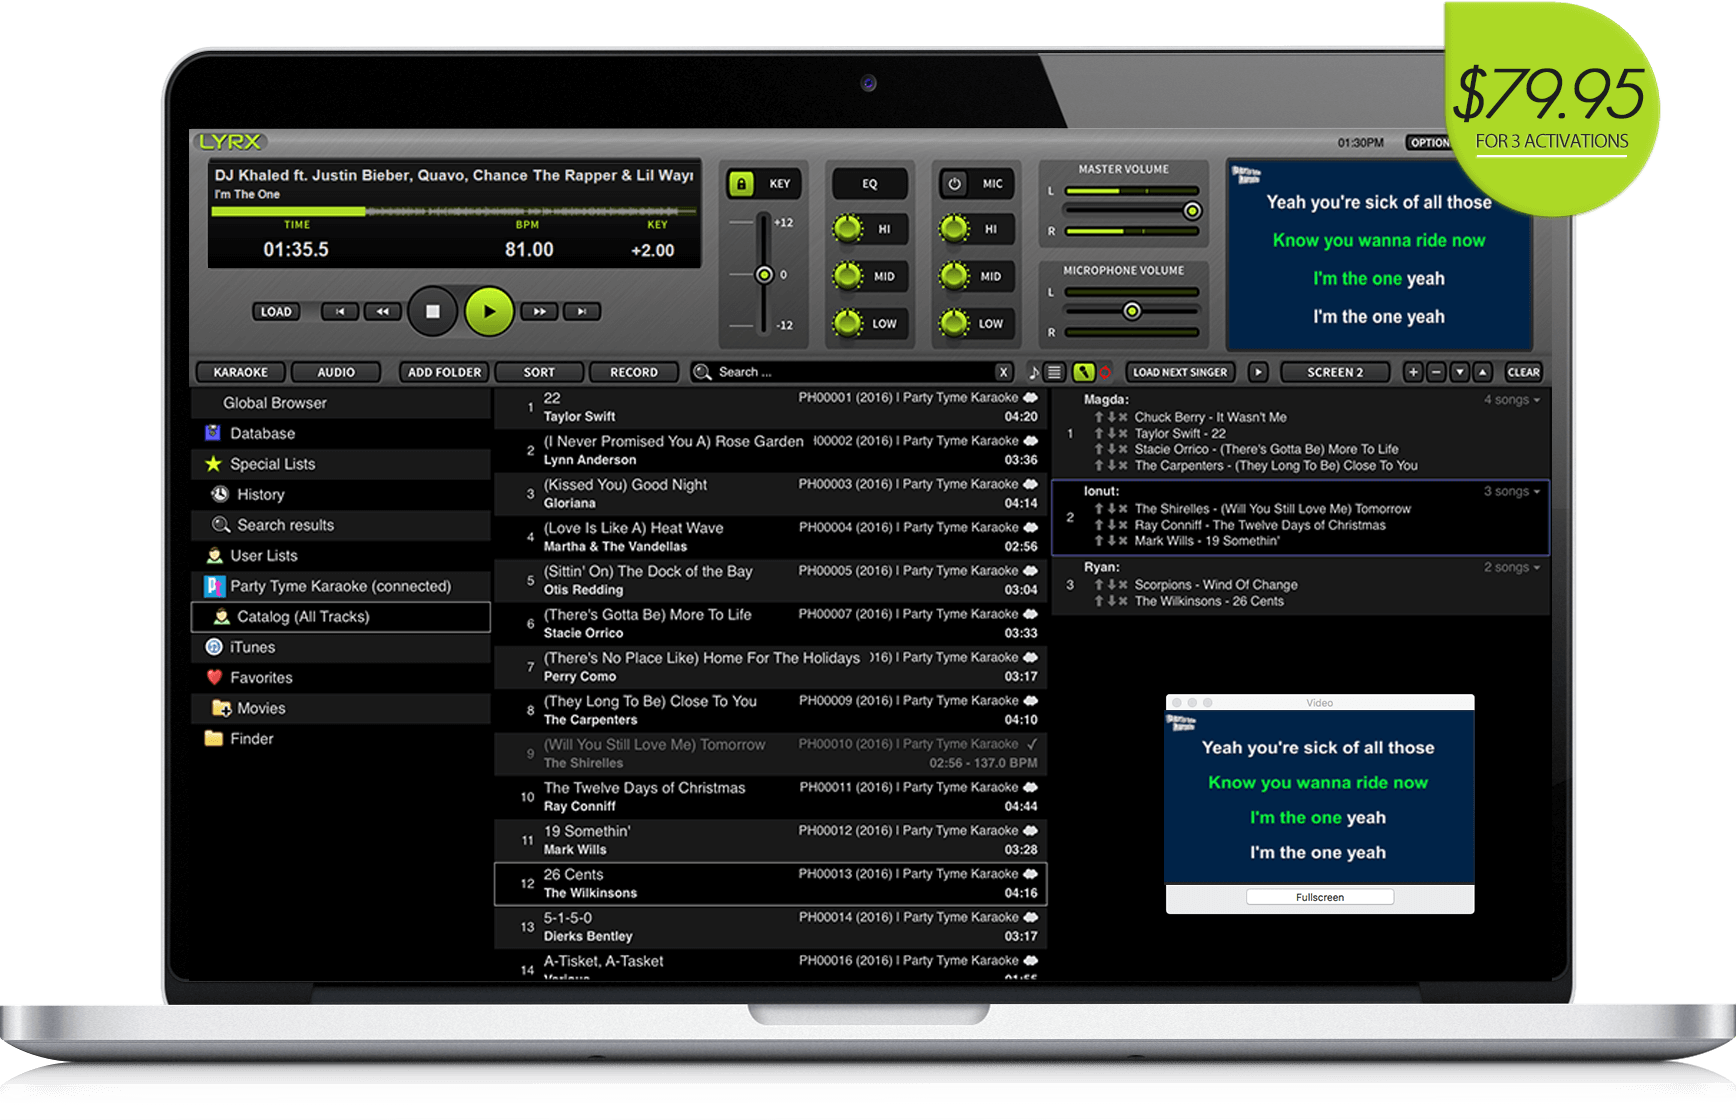Click the MIC LOW knob

pos(954,323)
